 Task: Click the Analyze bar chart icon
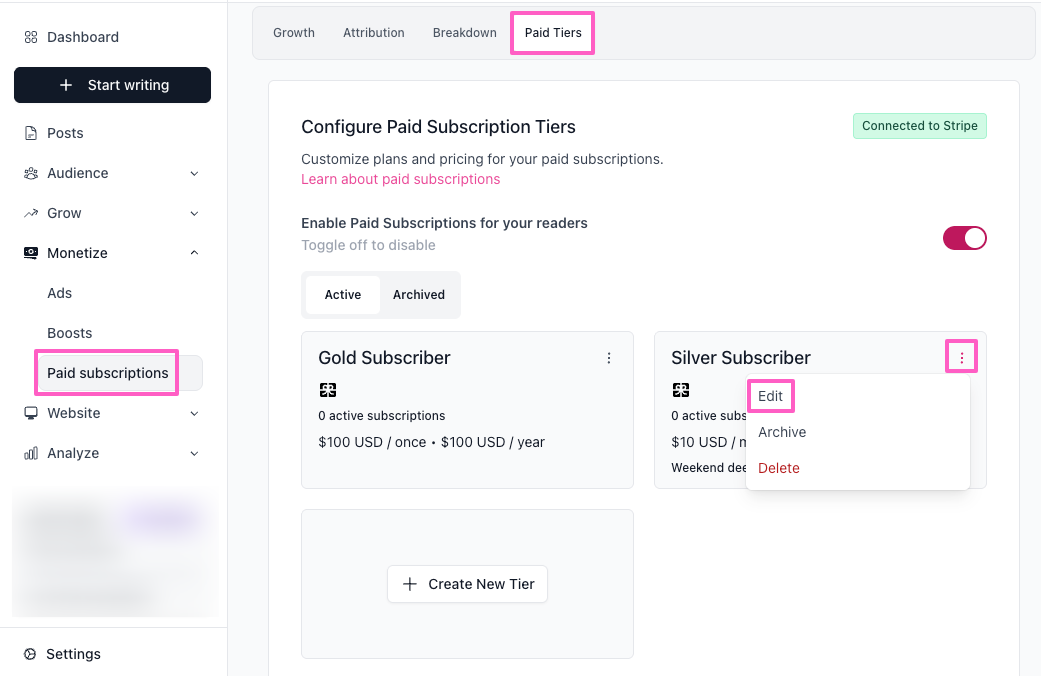(x=31, y=453)
